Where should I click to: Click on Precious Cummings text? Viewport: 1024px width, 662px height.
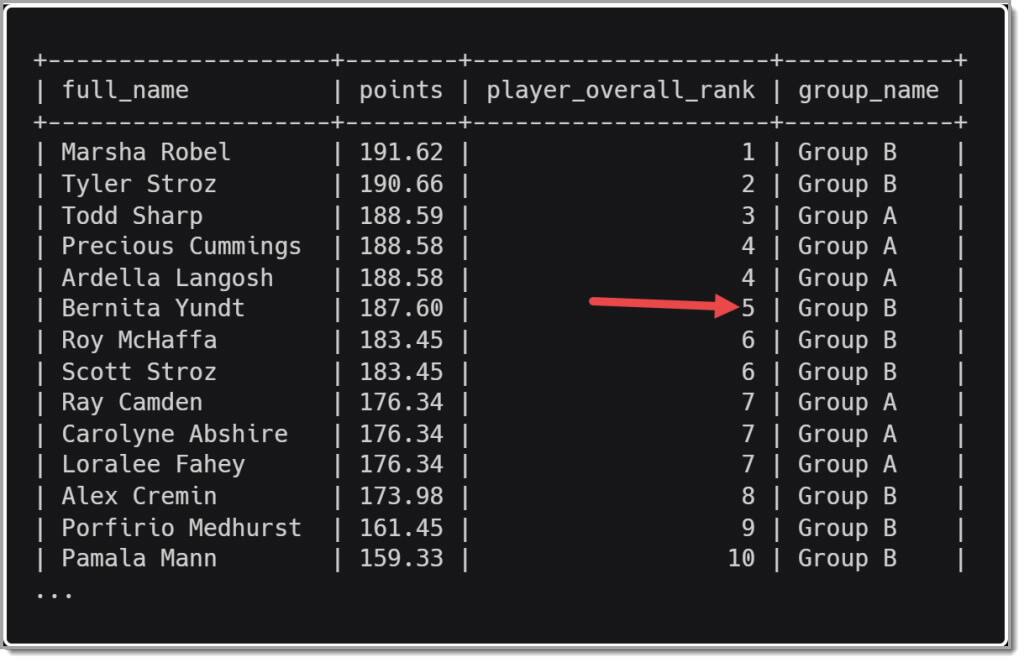pyautogui.click(x=181, y=247)
